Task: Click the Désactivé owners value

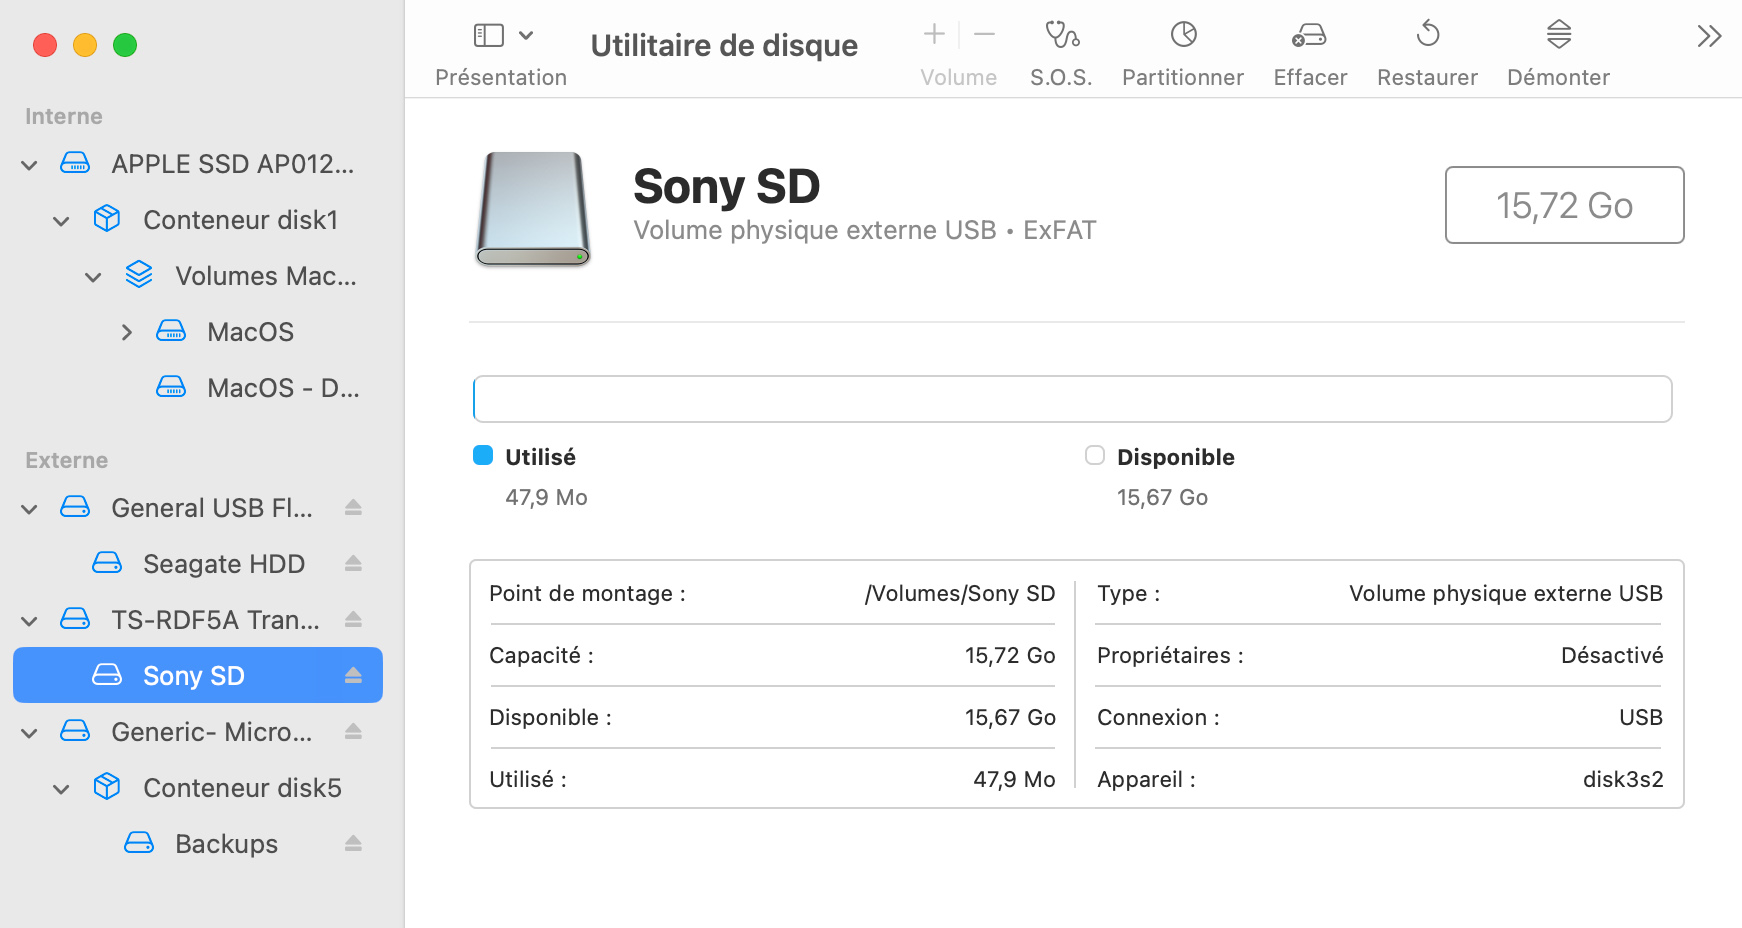Action: [1612, 655]
